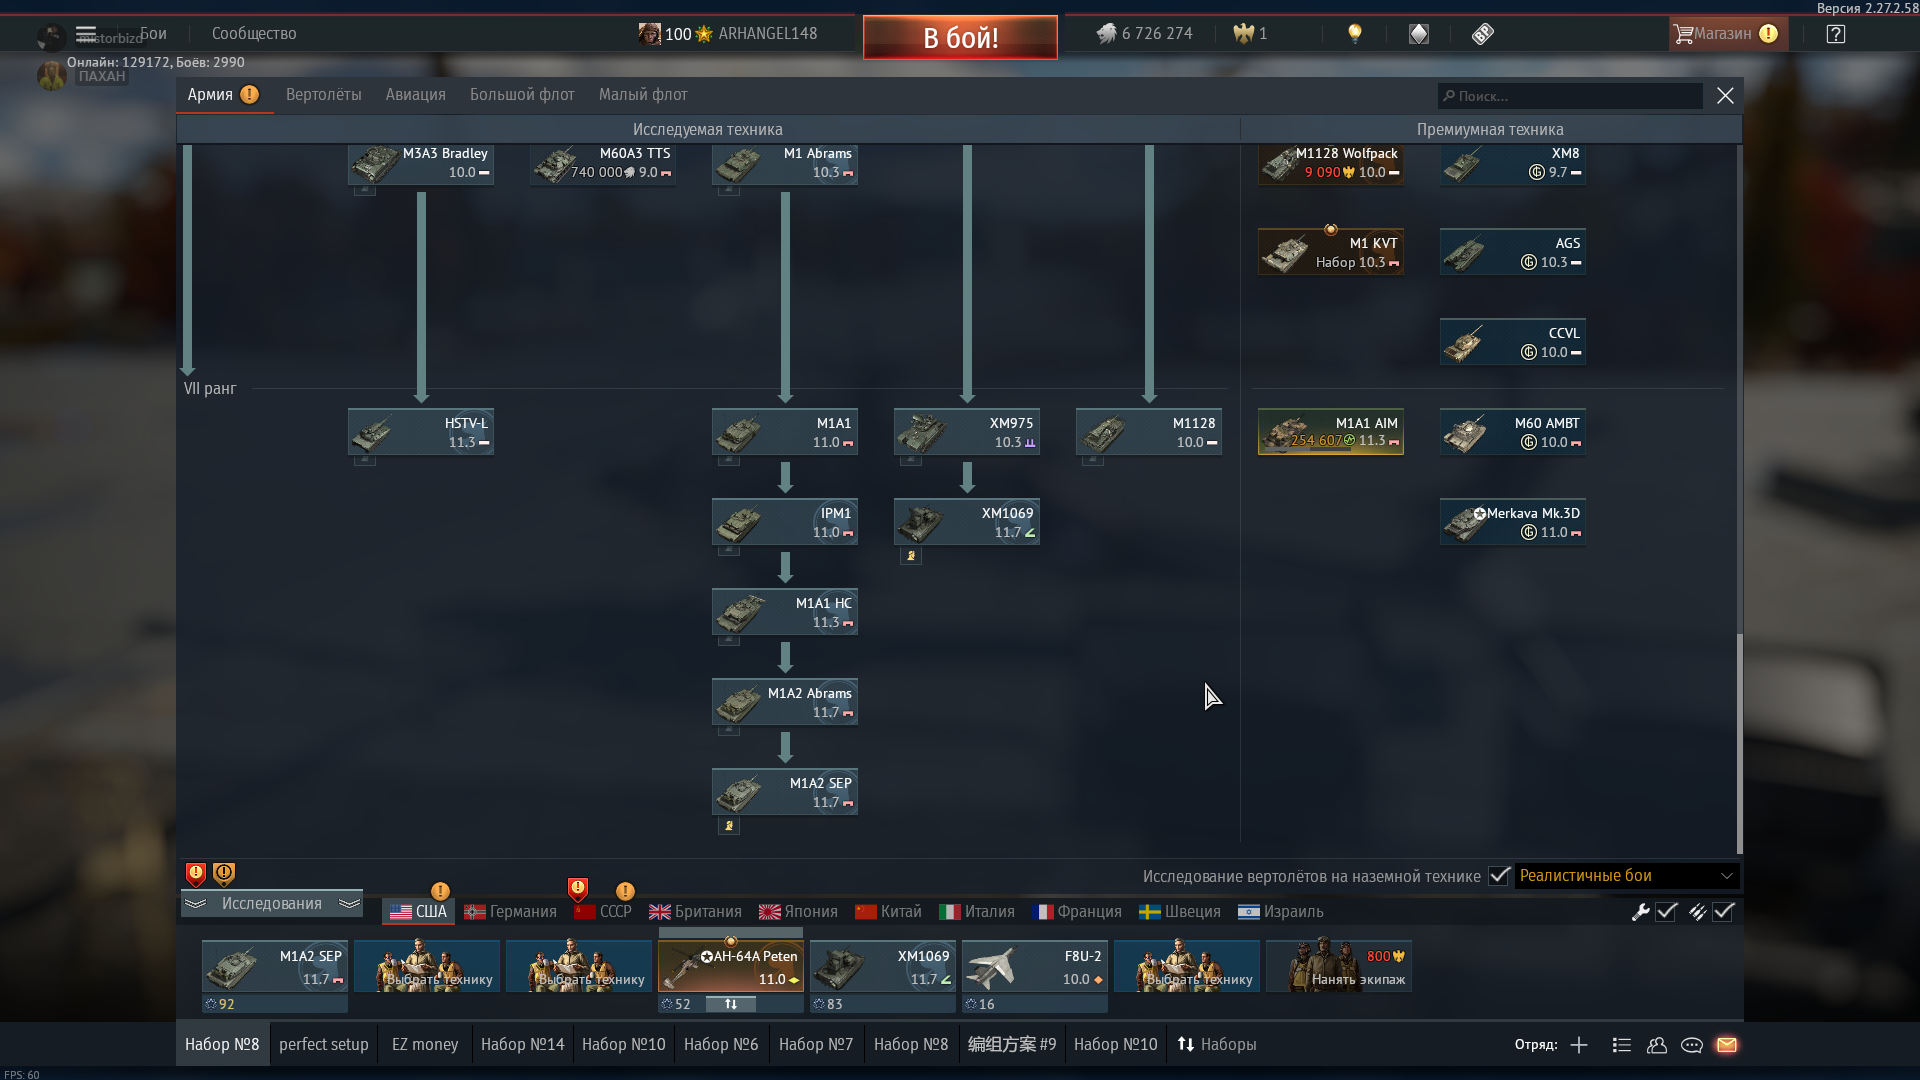The image size is (1920, 1080).
Task: Select the XM975 vehicle card
Action: (967, 432)
